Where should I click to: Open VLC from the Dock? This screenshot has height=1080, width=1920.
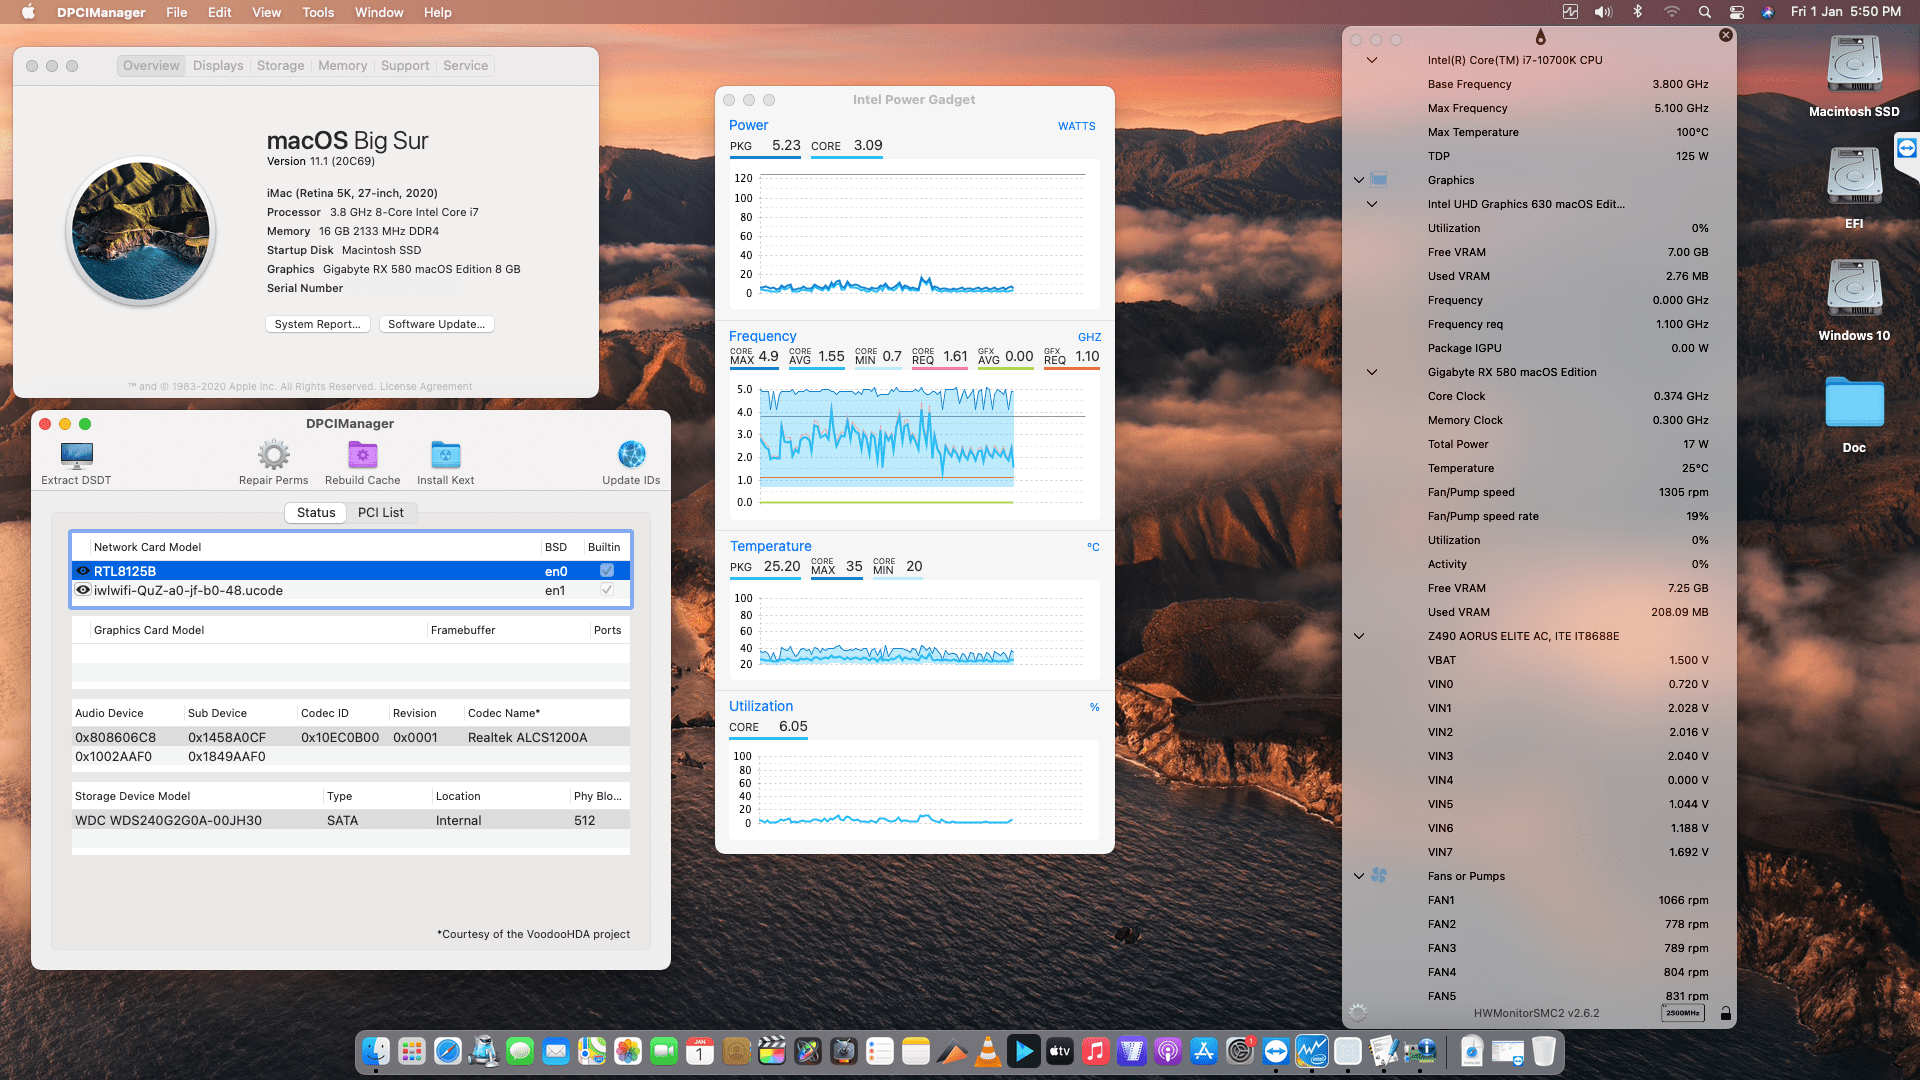tap(988, 1051)
